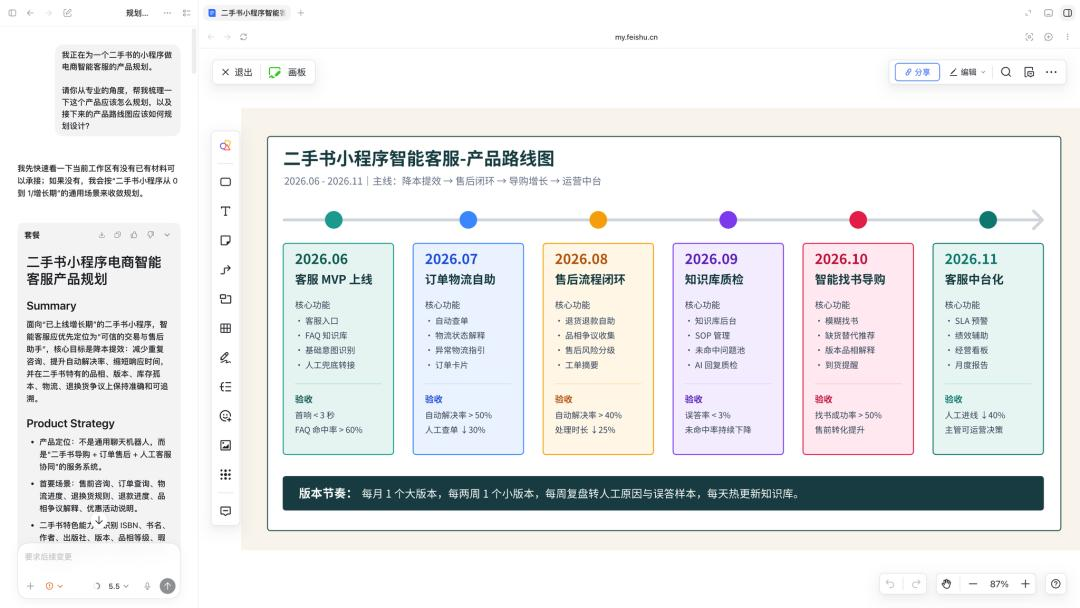Toggle voice input microphone in chat box
Image resolution: width=1080 pixels, height=608 pixels.
pos(147,586)
